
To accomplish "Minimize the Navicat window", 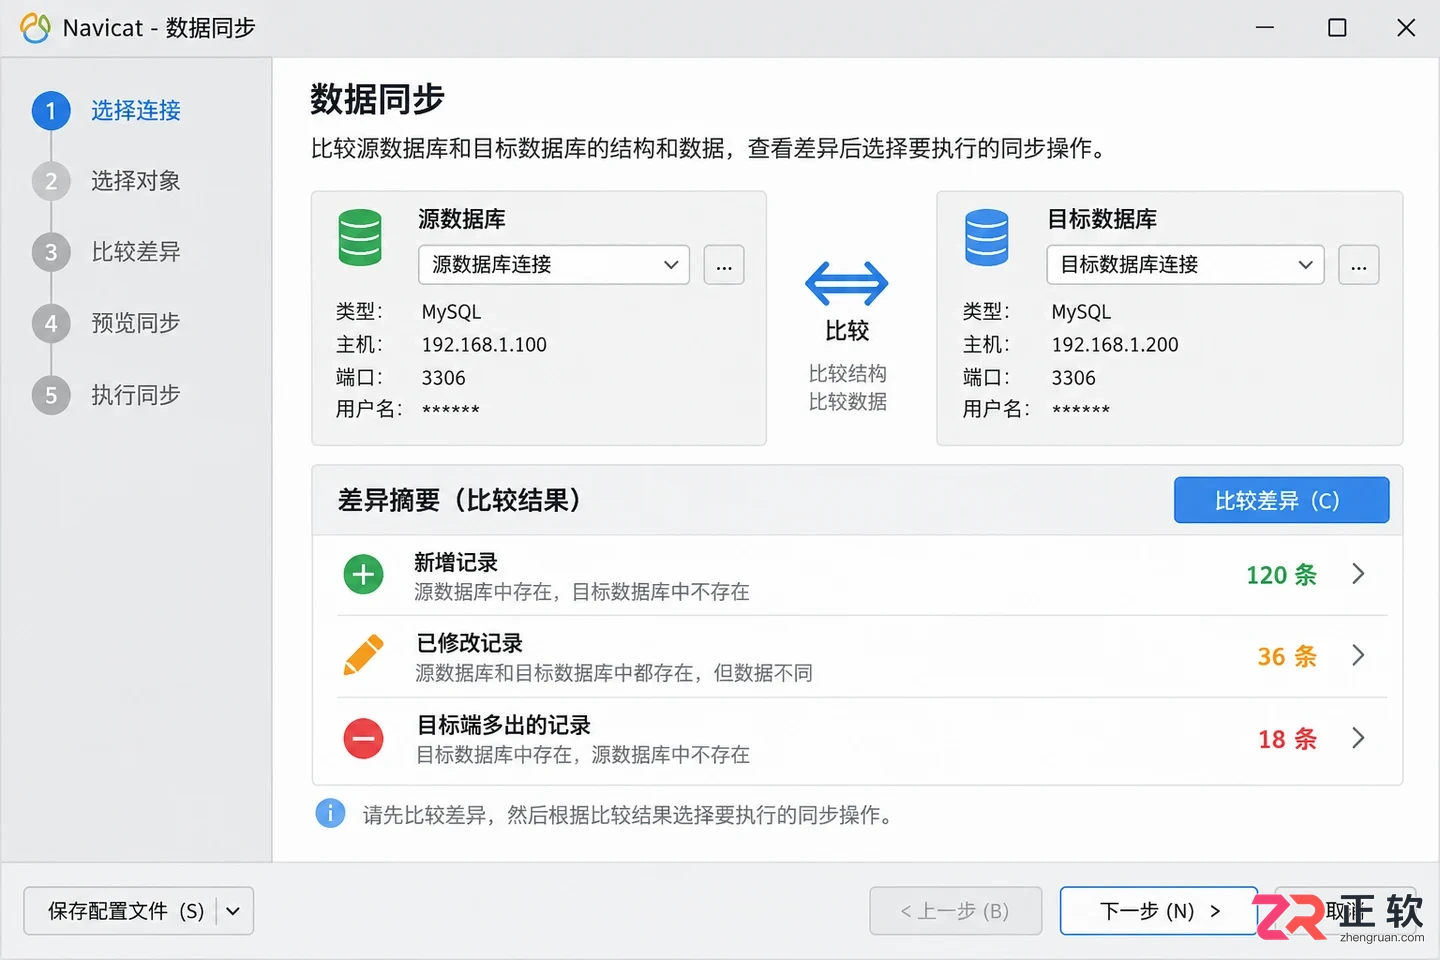I will [x=1265, y=28].
